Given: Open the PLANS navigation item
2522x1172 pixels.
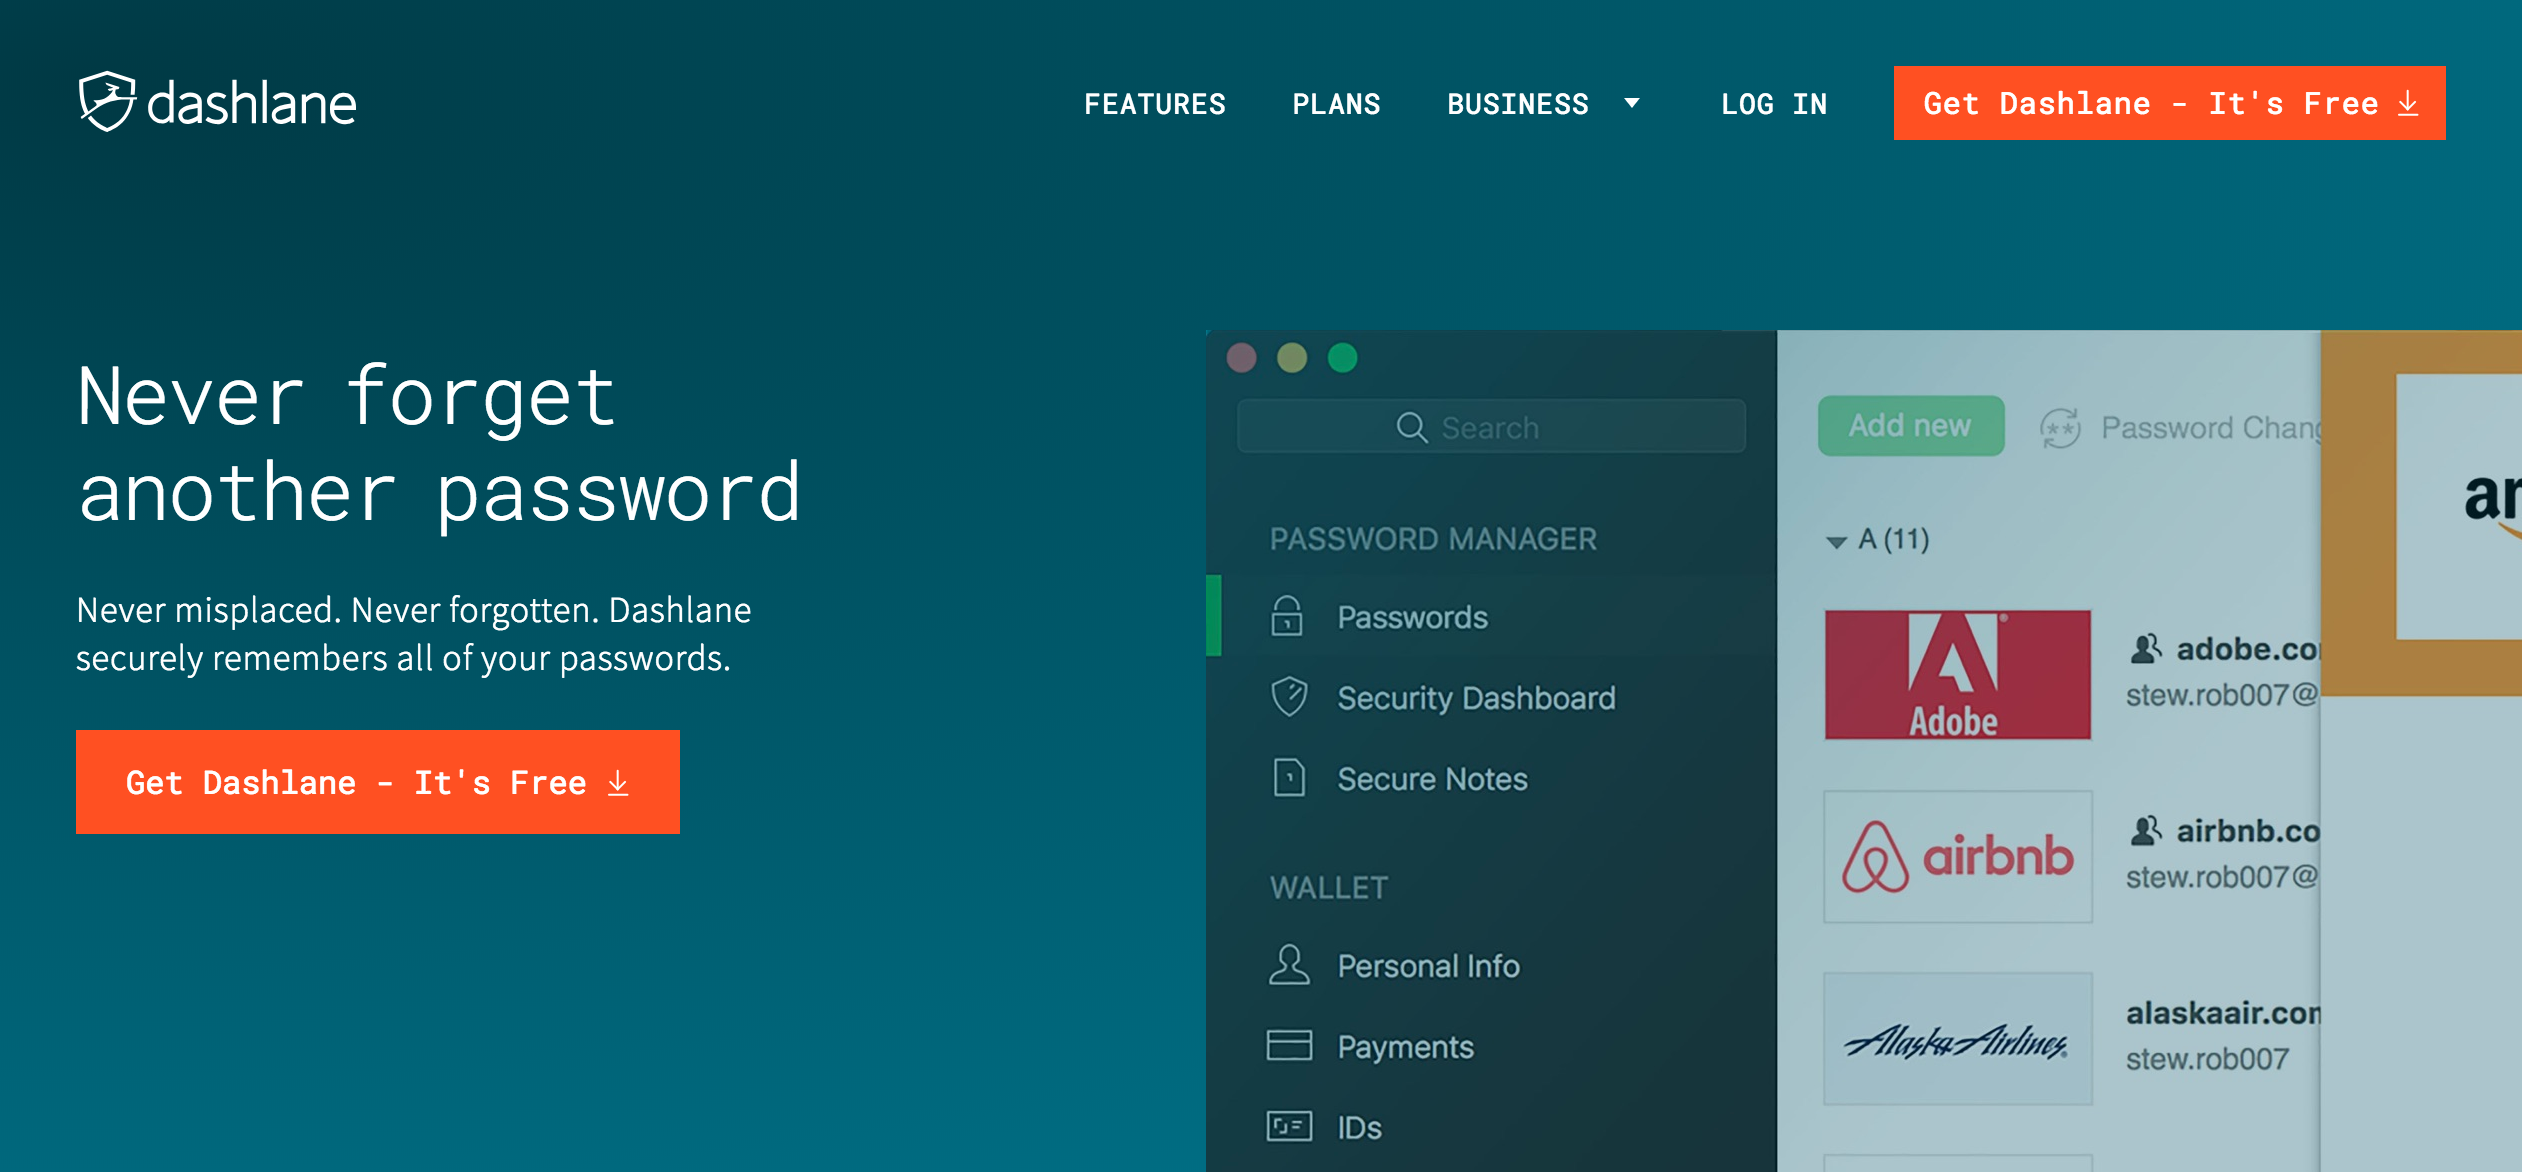Looking at the screenshot, I should [x=1336, y=104].
